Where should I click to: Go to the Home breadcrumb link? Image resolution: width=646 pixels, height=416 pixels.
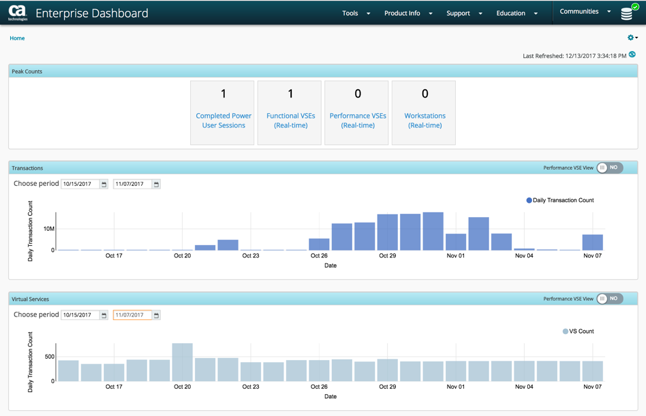point(17,38)
